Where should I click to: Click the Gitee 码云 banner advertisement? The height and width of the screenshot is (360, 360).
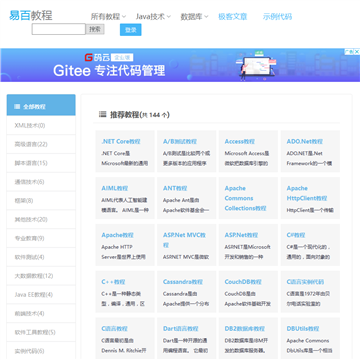(x=180, y=65)
